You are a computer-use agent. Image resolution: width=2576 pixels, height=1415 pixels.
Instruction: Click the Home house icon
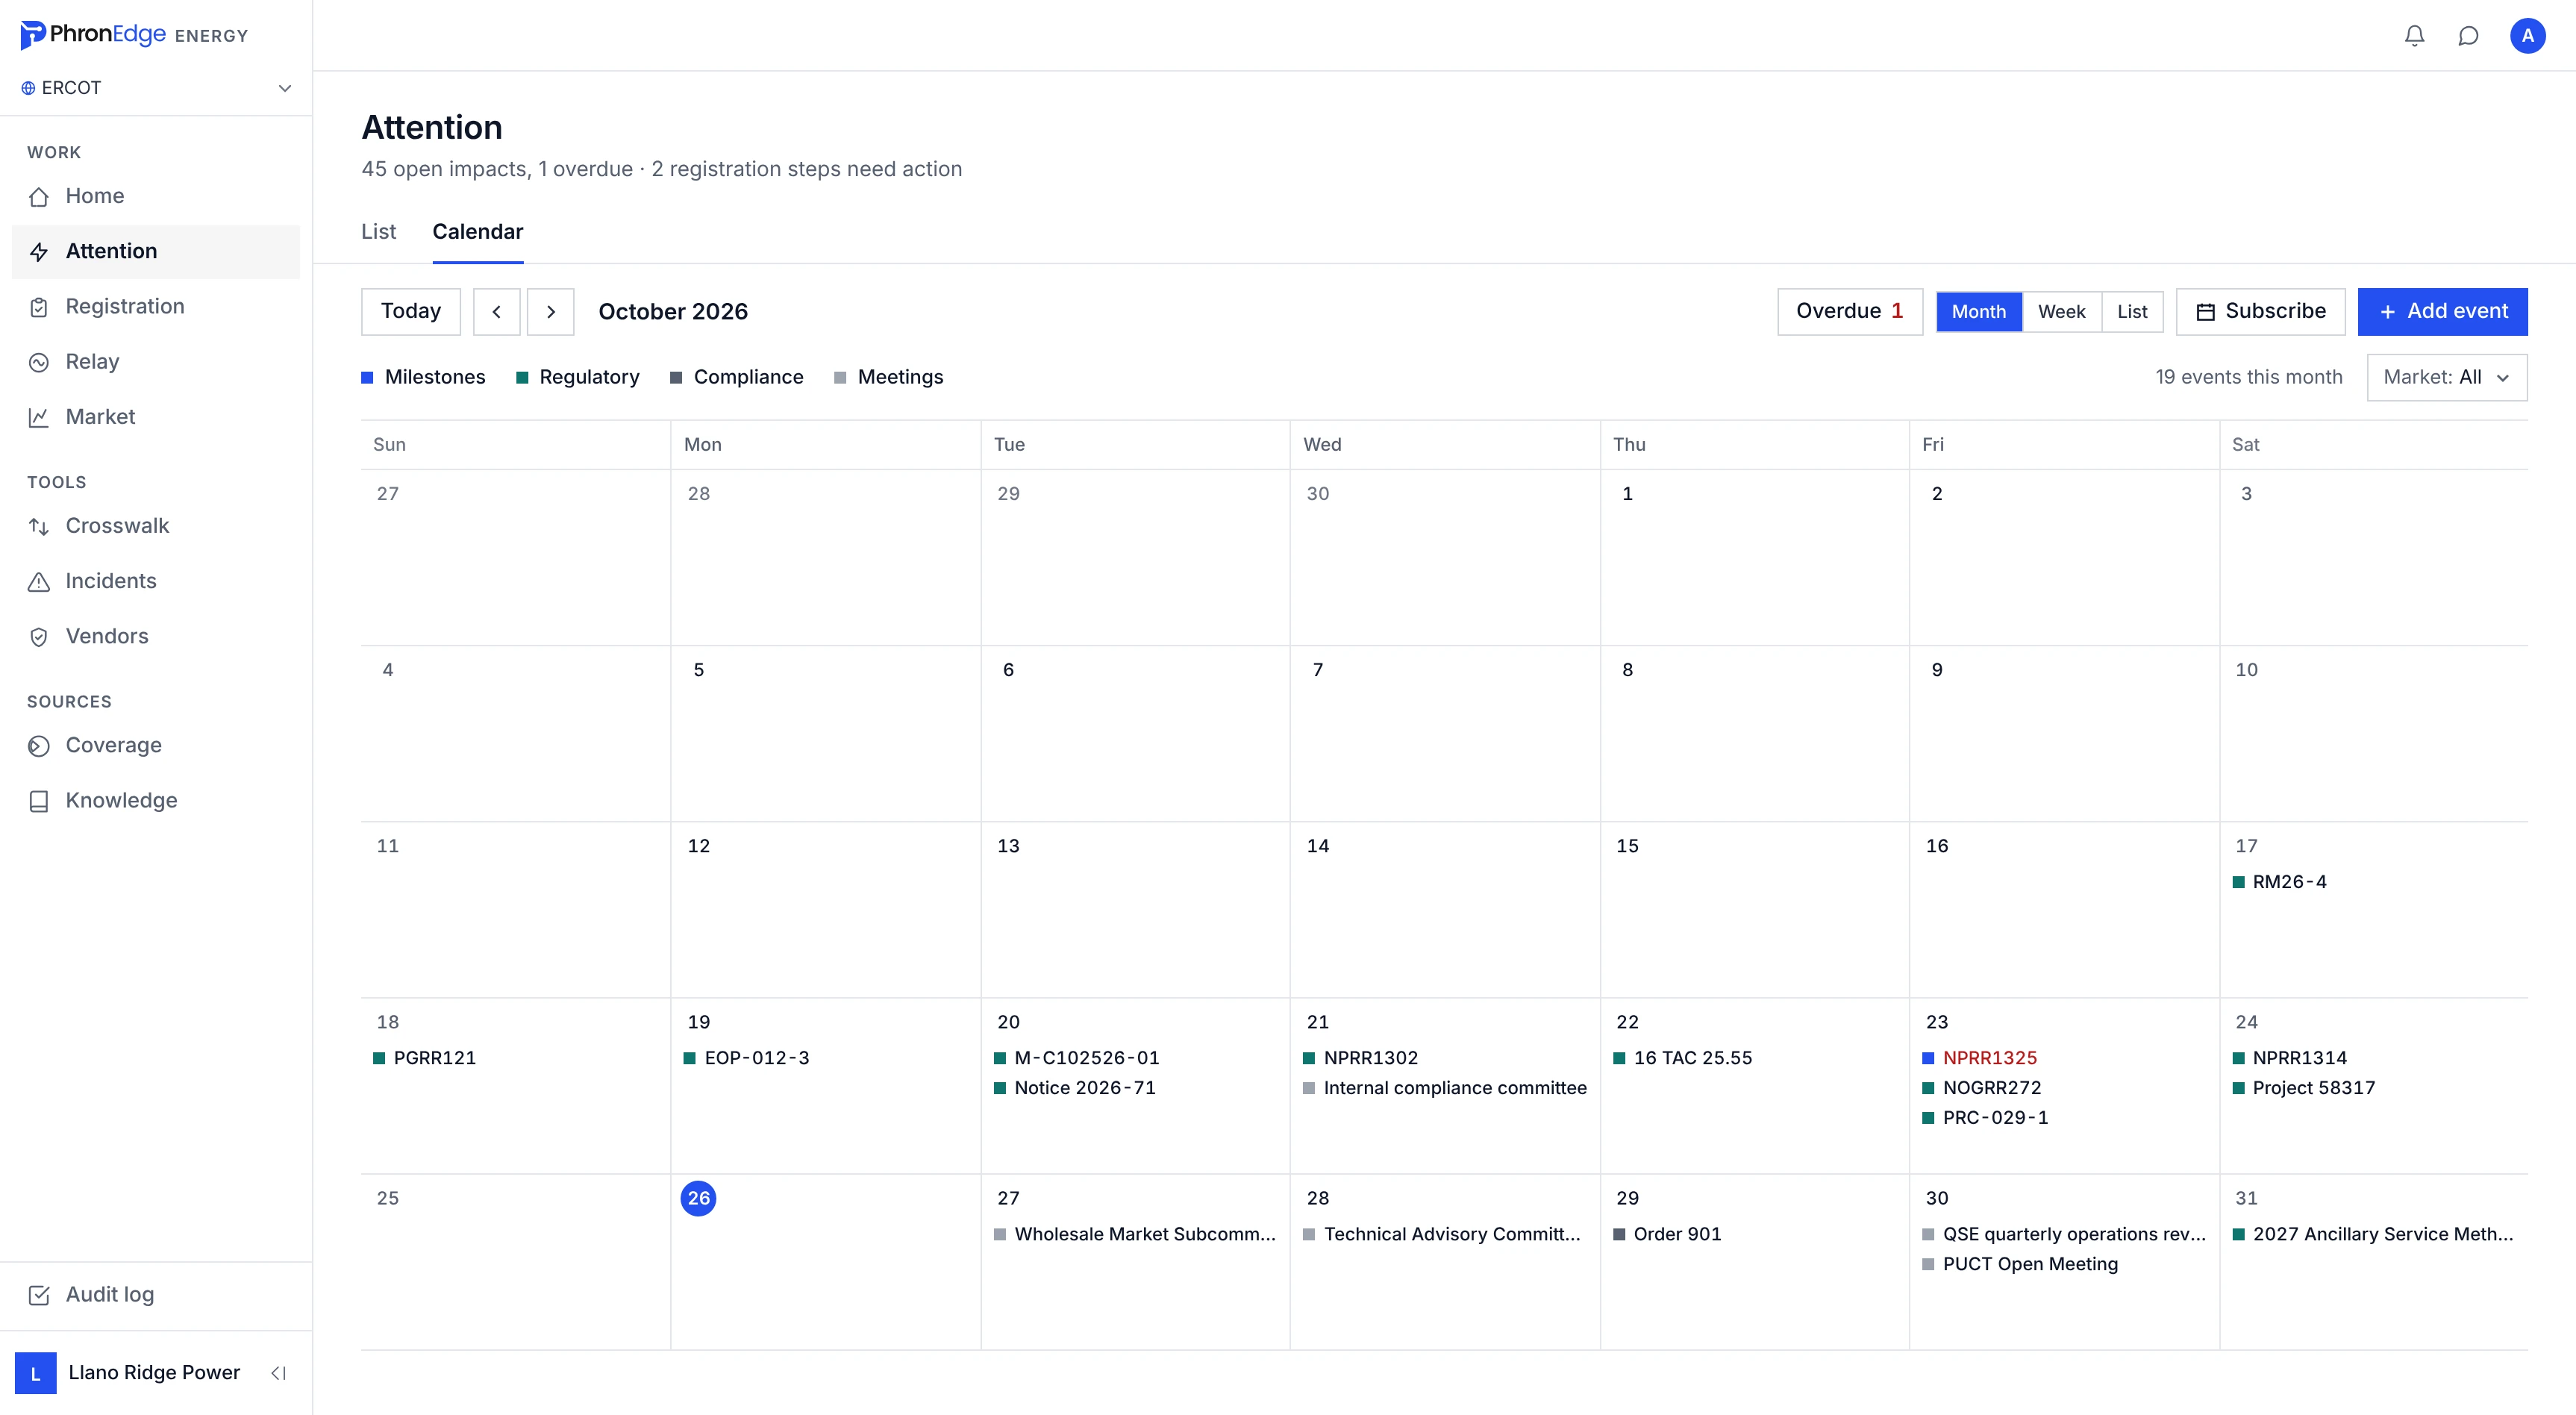tap(39, 197)
